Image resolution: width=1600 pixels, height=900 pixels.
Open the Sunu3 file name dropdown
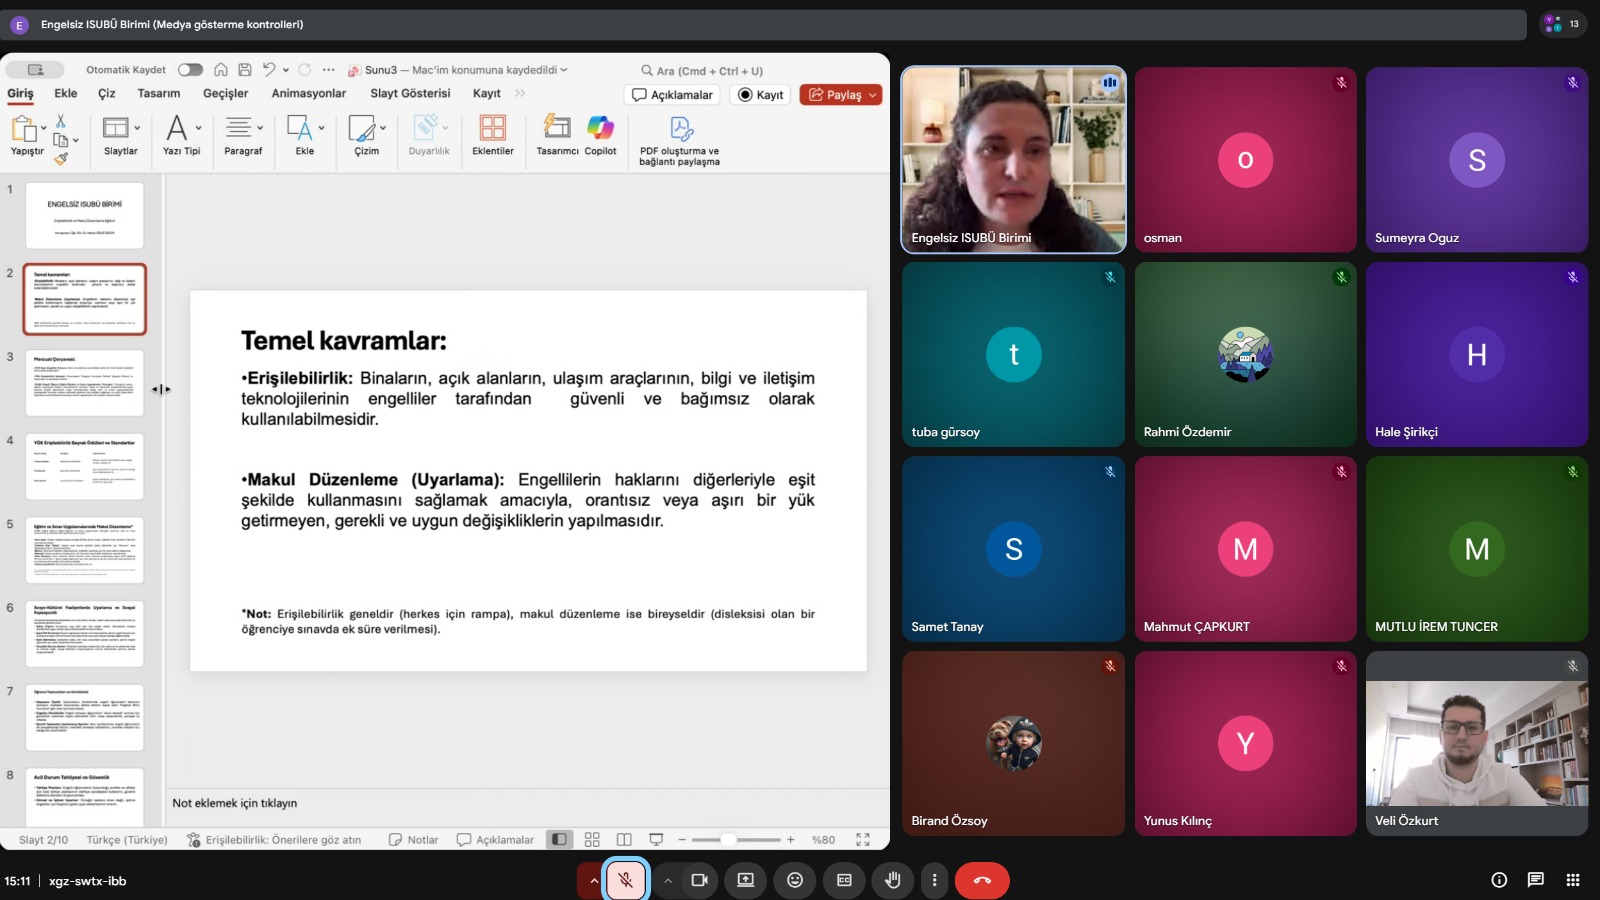click(563, 70)
